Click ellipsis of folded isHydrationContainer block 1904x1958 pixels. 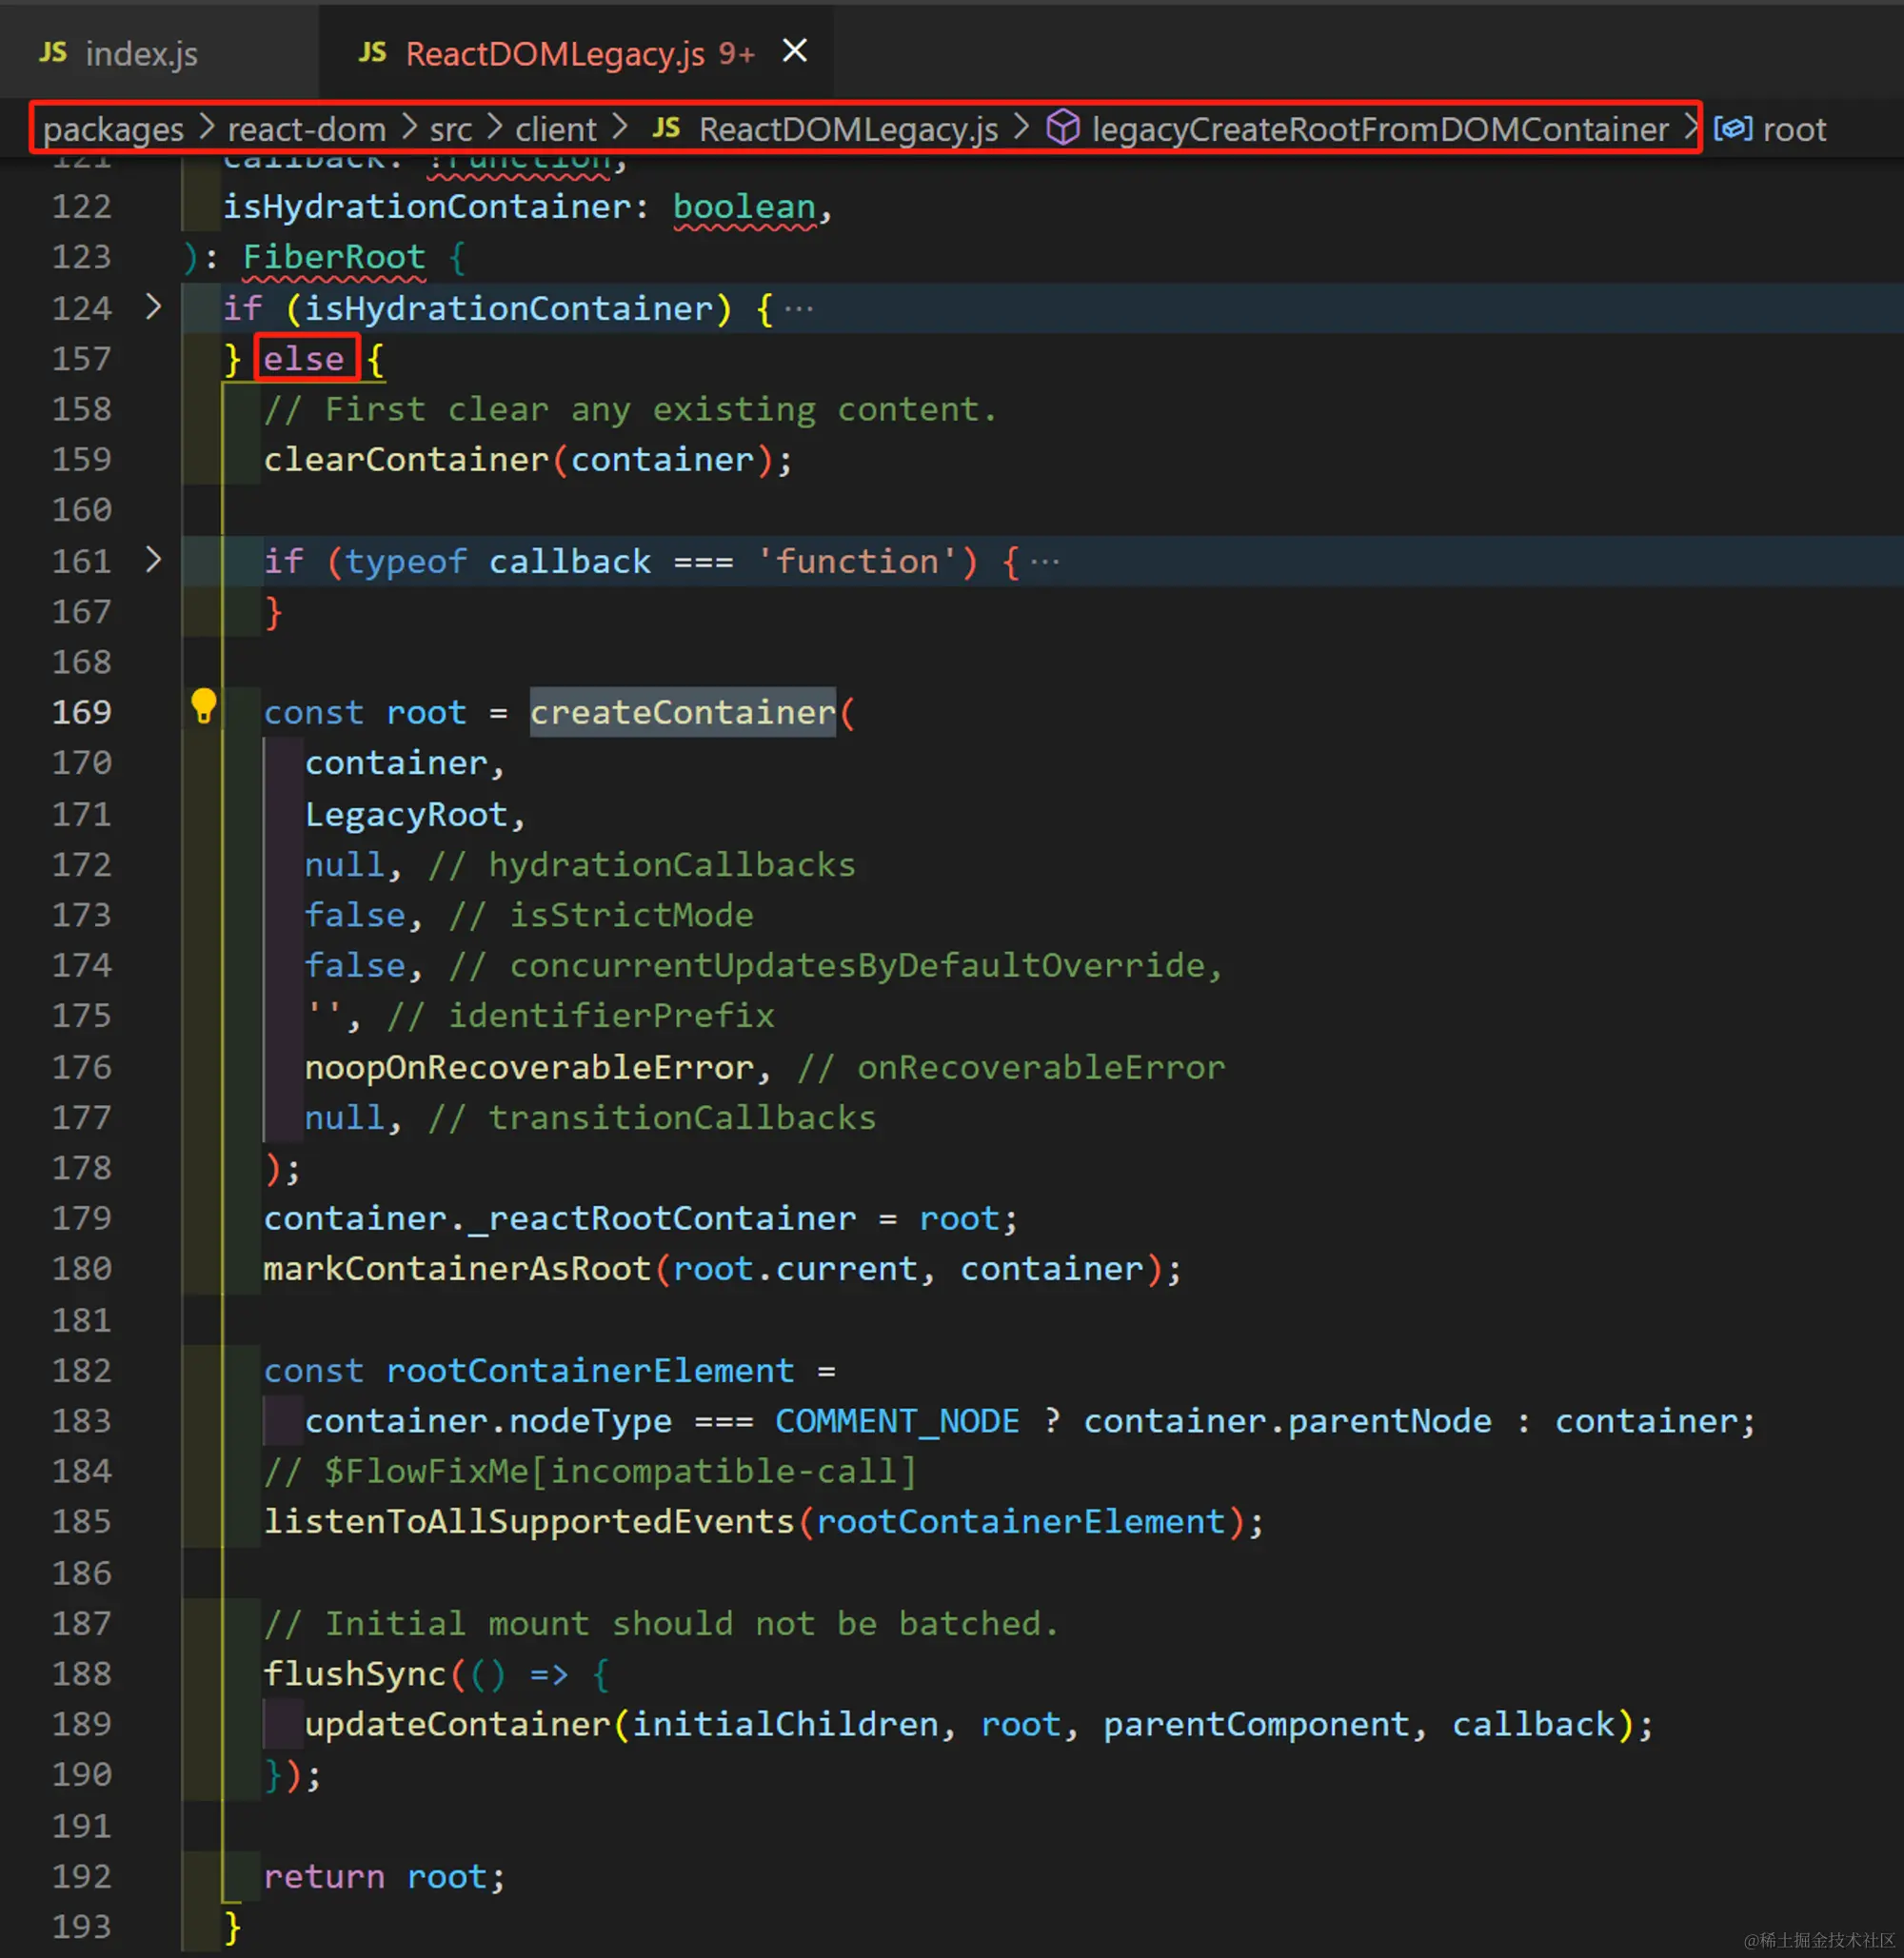click(799, 309)
